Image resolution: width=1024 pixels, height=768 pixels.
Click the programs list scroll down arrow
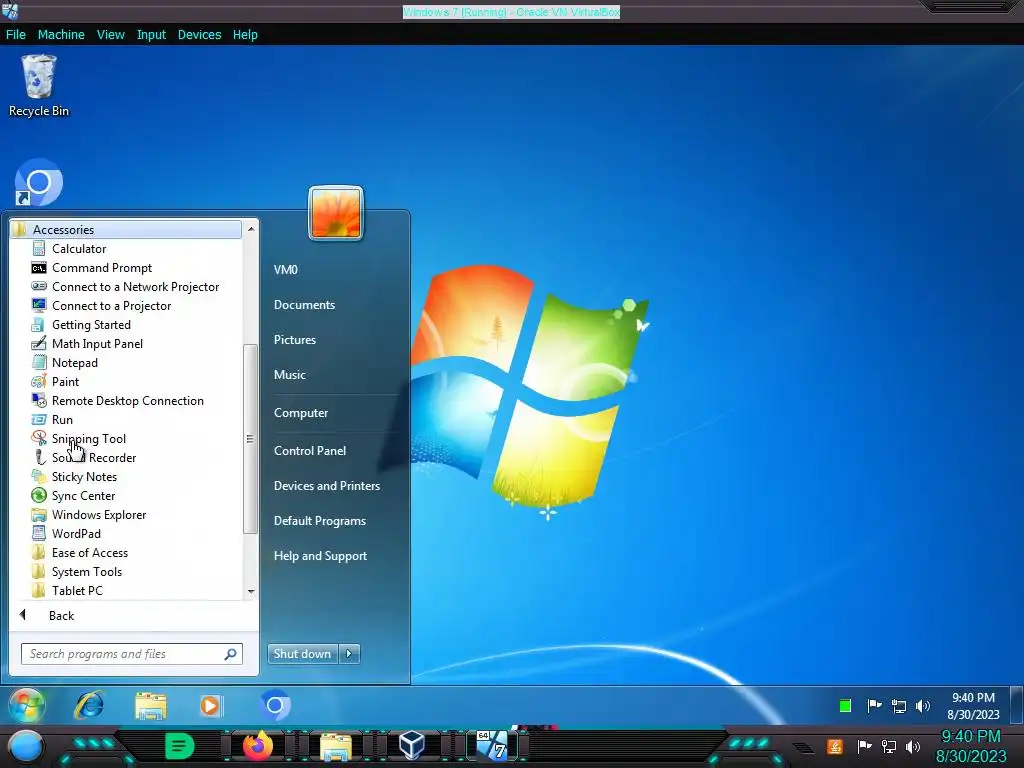pyautogui.click(x=251, y=592)
